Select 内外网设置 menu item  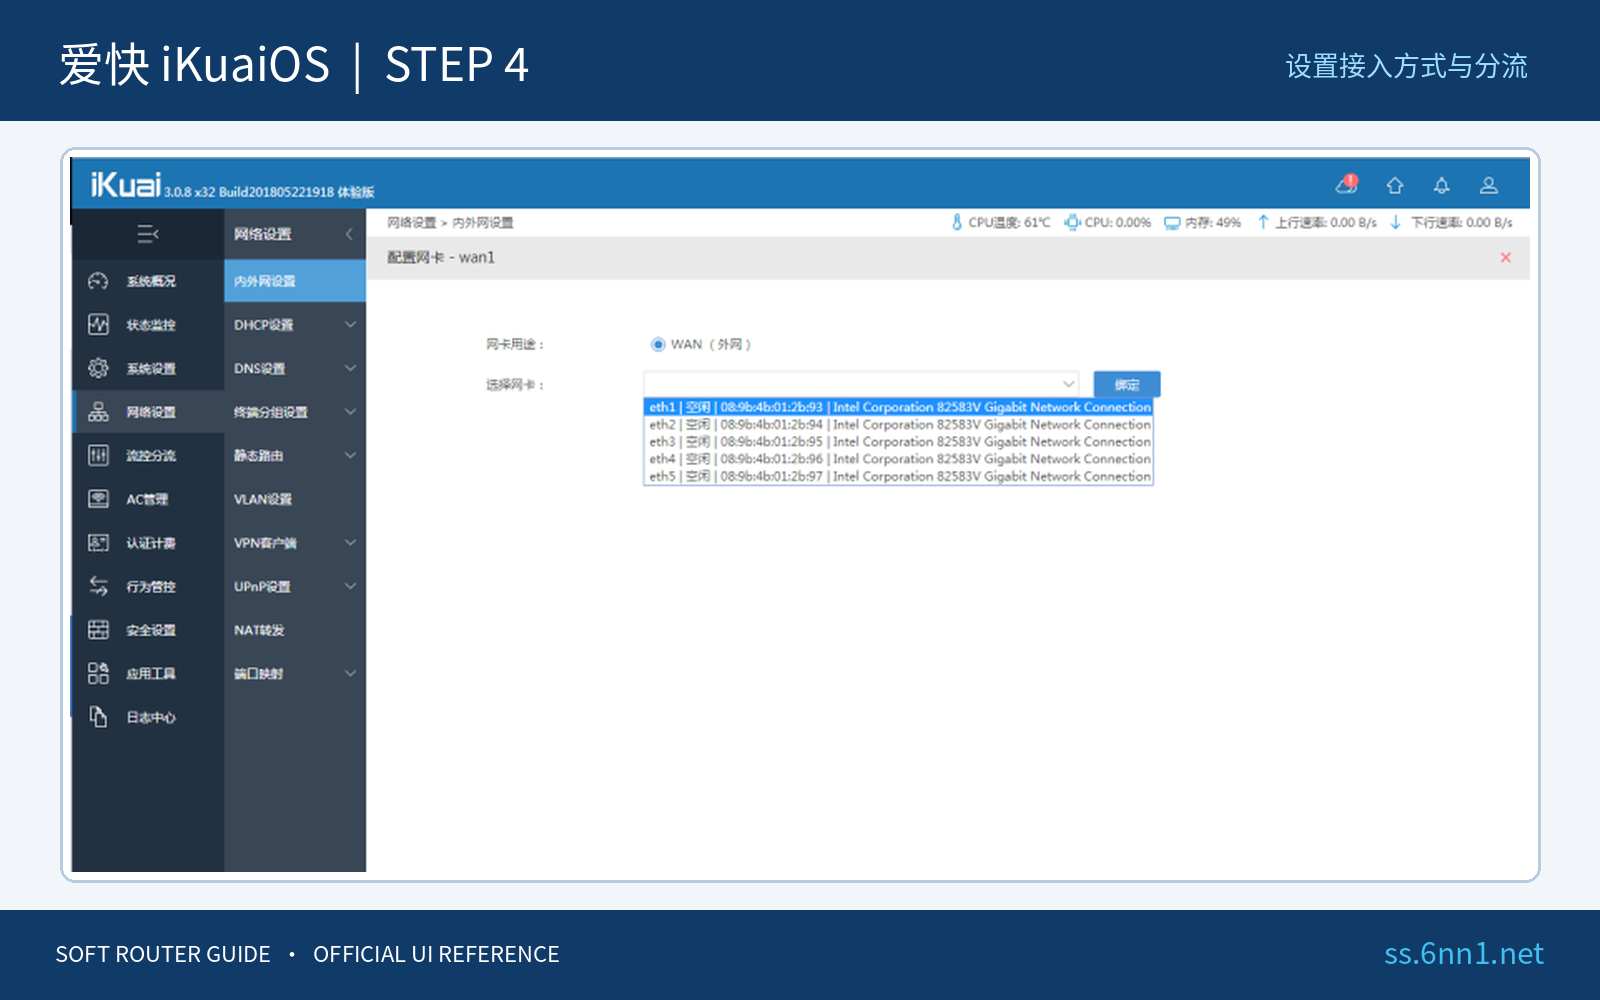pyautogui.click(x=295, y=281)
